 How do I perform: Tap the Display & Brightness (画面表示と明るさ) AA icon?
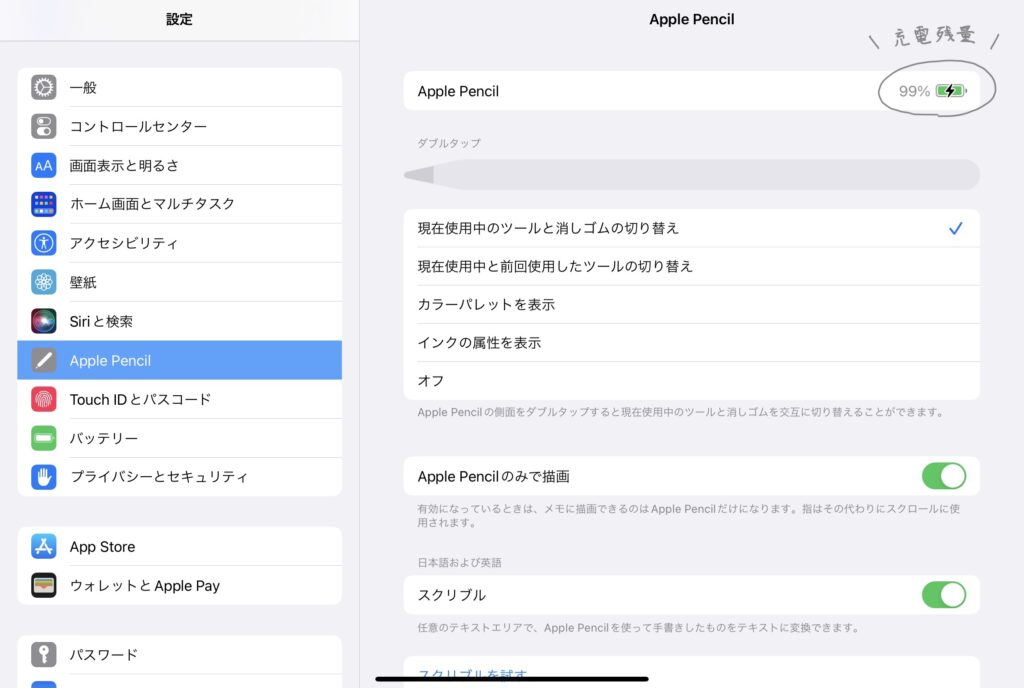coord(44,166)
